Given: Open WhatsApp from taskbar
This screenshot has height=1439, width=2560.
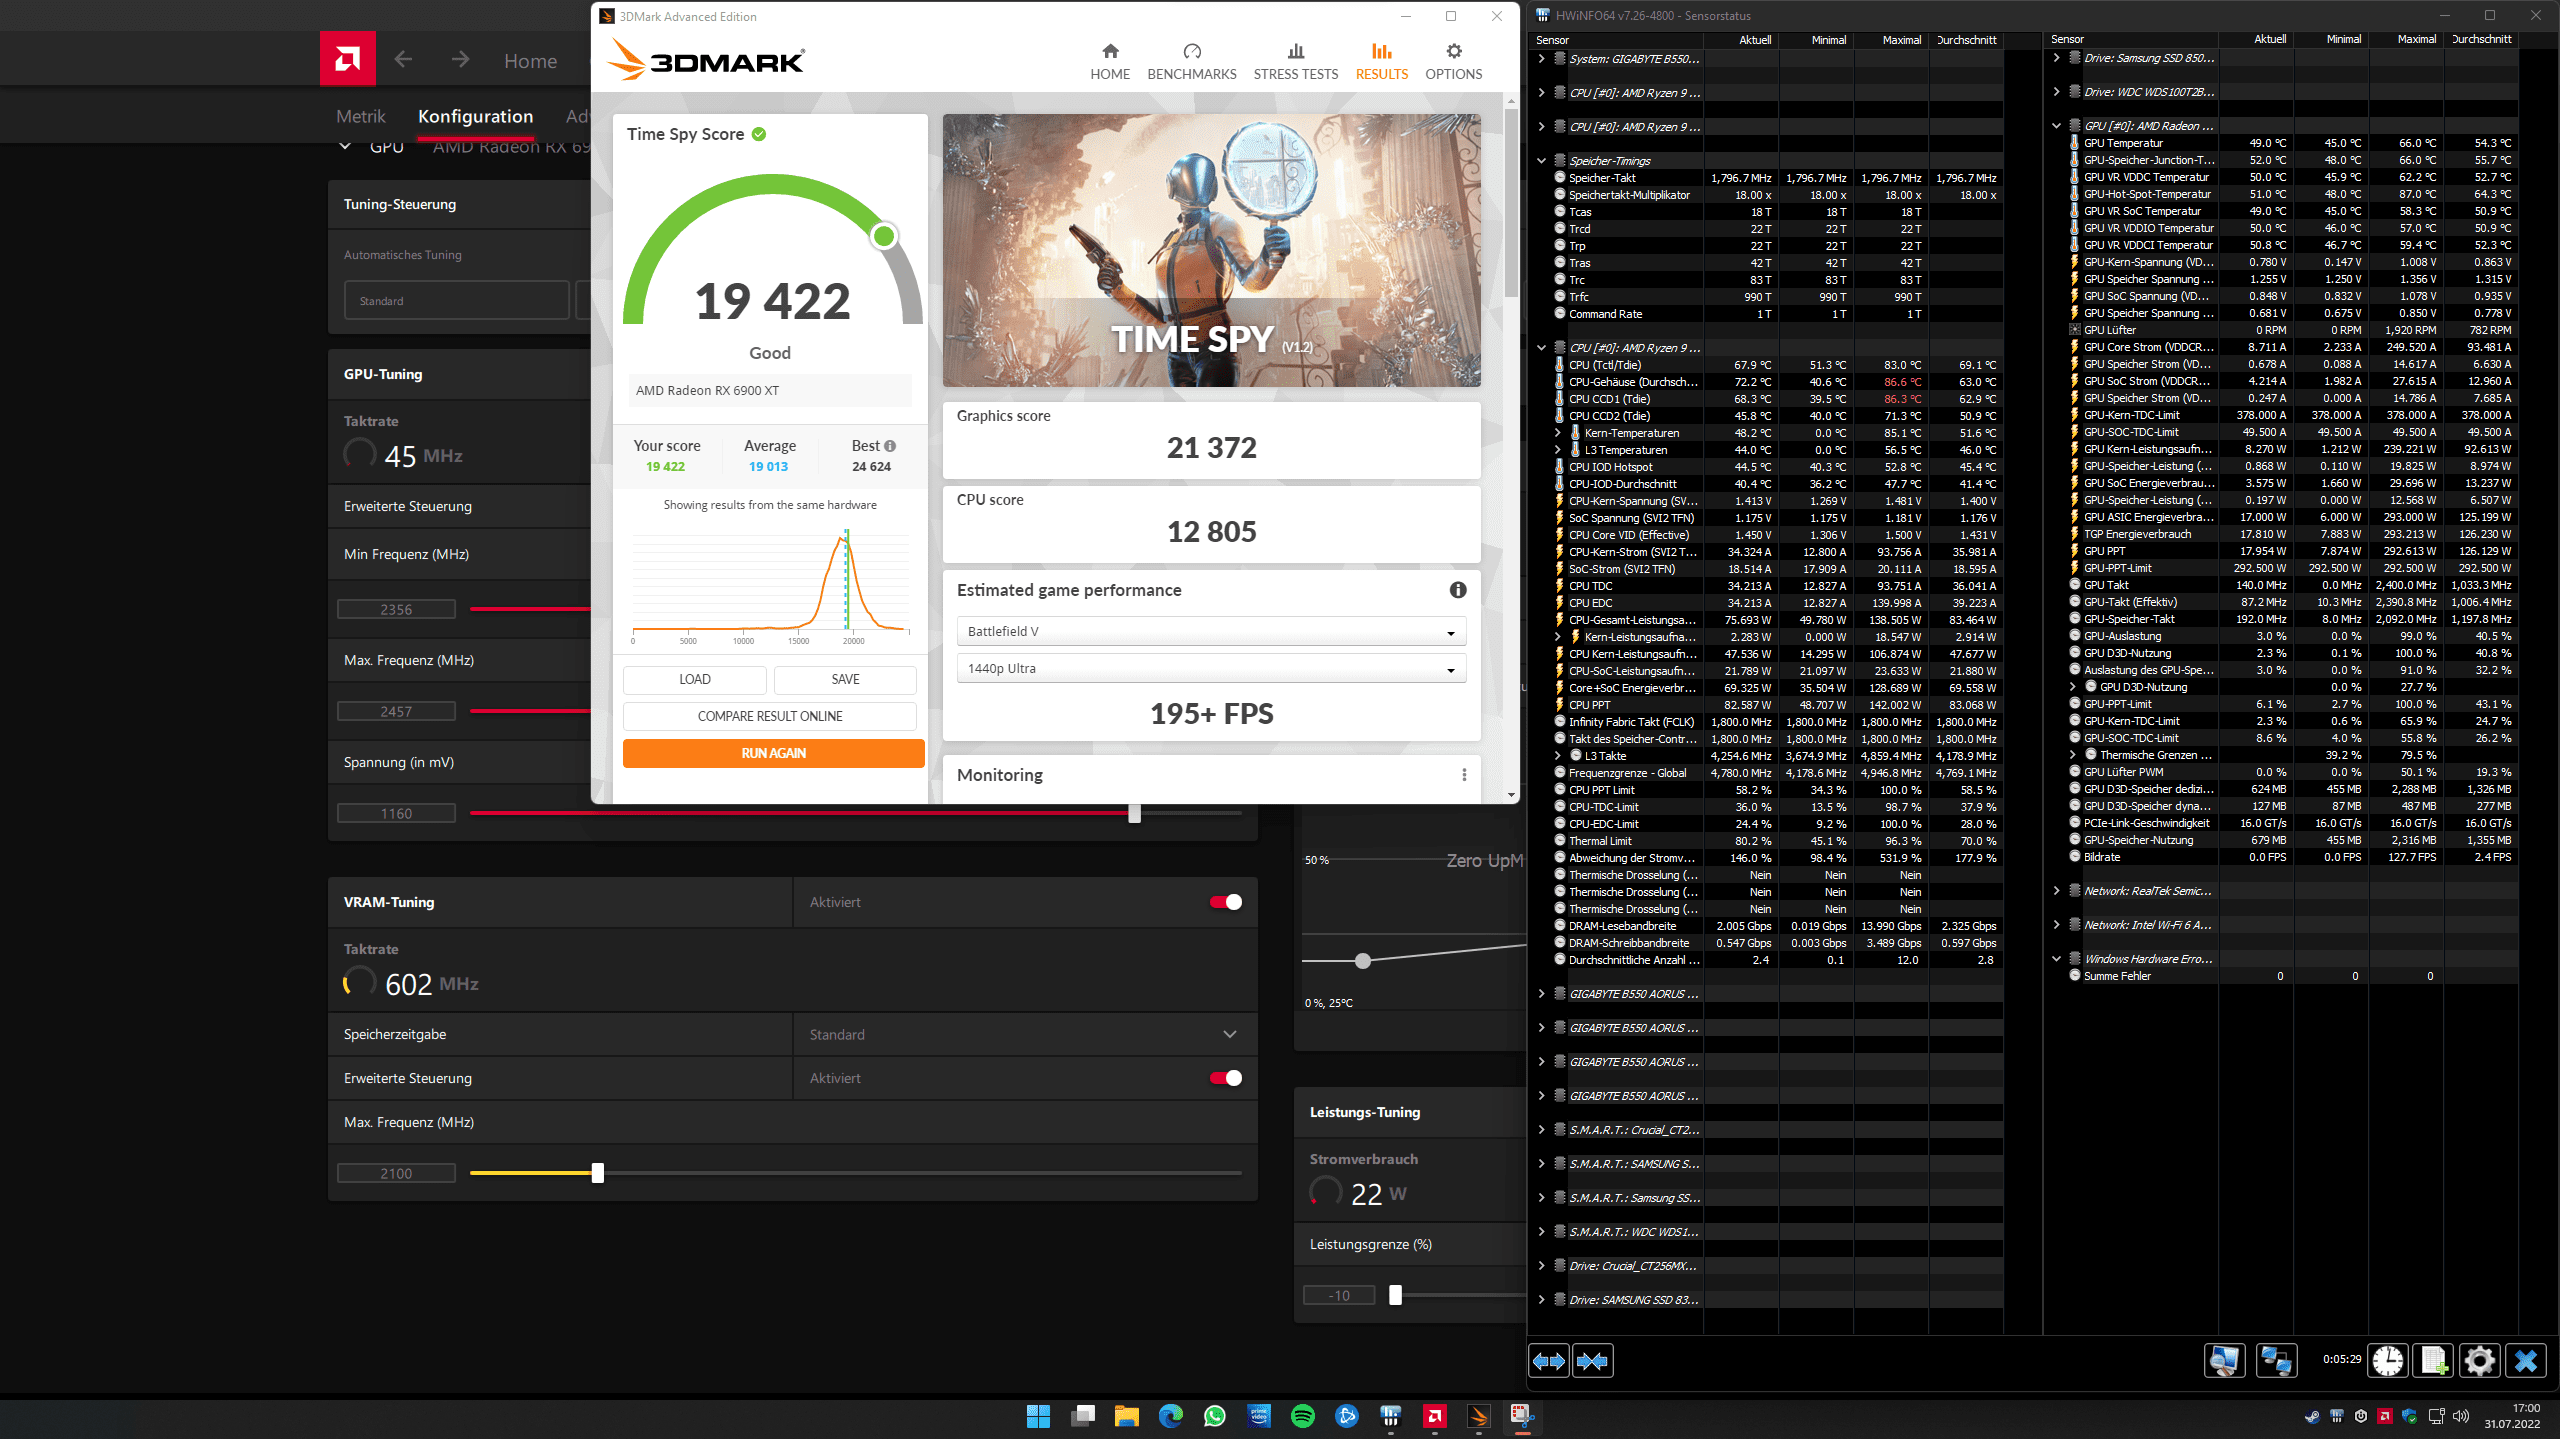Looking at the screenshot, I should [x=1214, y=1416].
